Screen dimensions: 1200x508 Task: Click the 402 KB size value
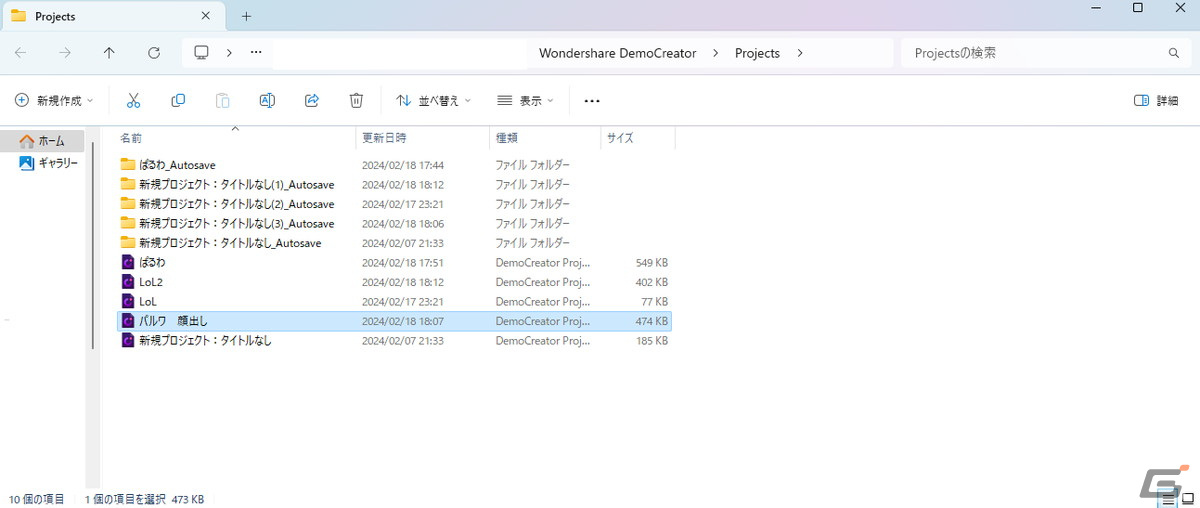point(651,282)
